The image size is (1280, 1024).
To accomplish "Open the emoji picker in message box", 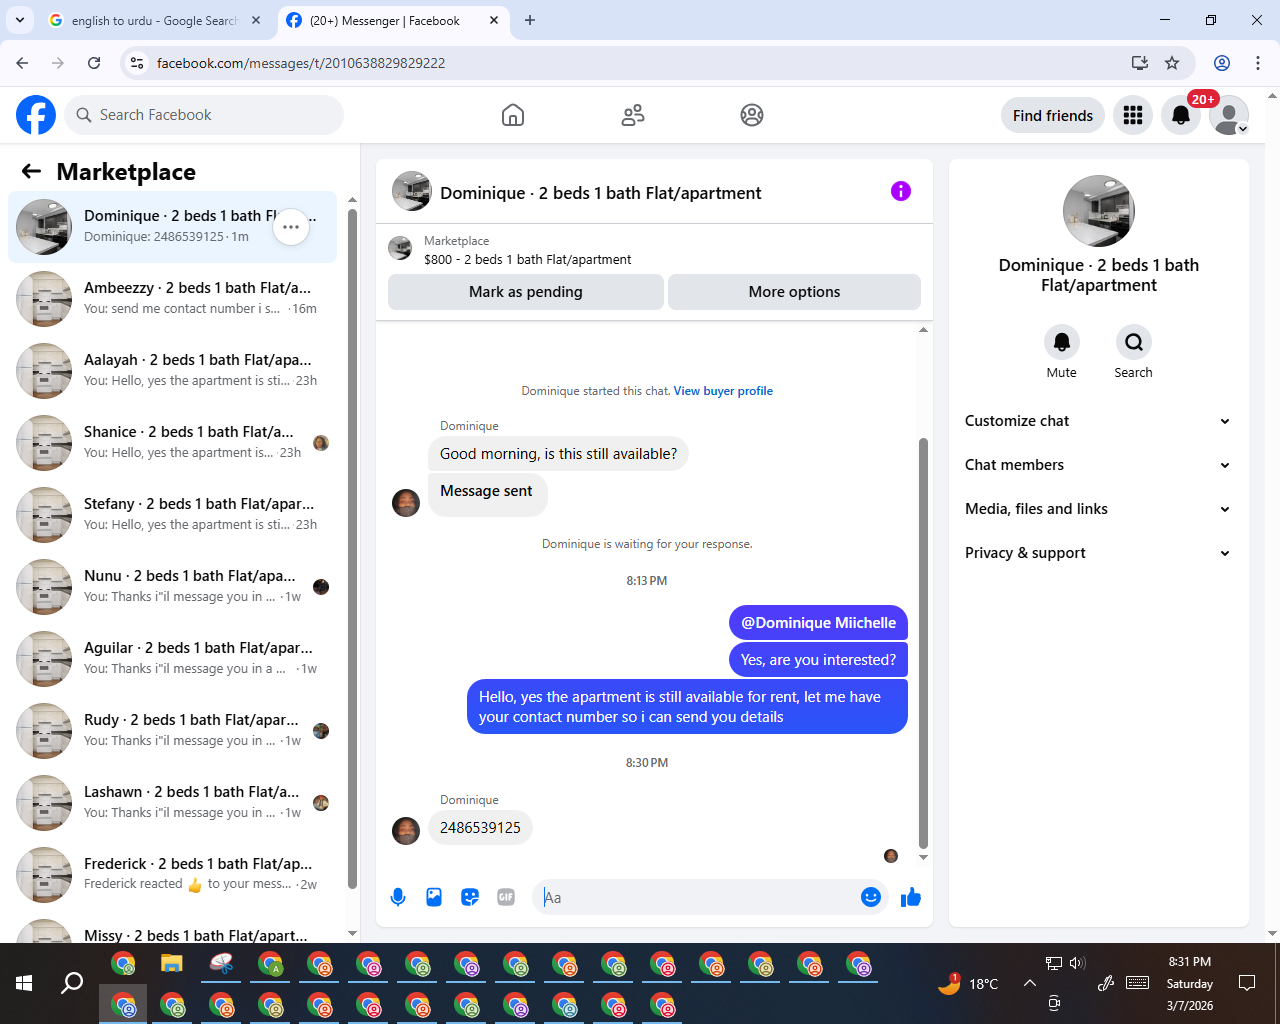I will point(871,897).
